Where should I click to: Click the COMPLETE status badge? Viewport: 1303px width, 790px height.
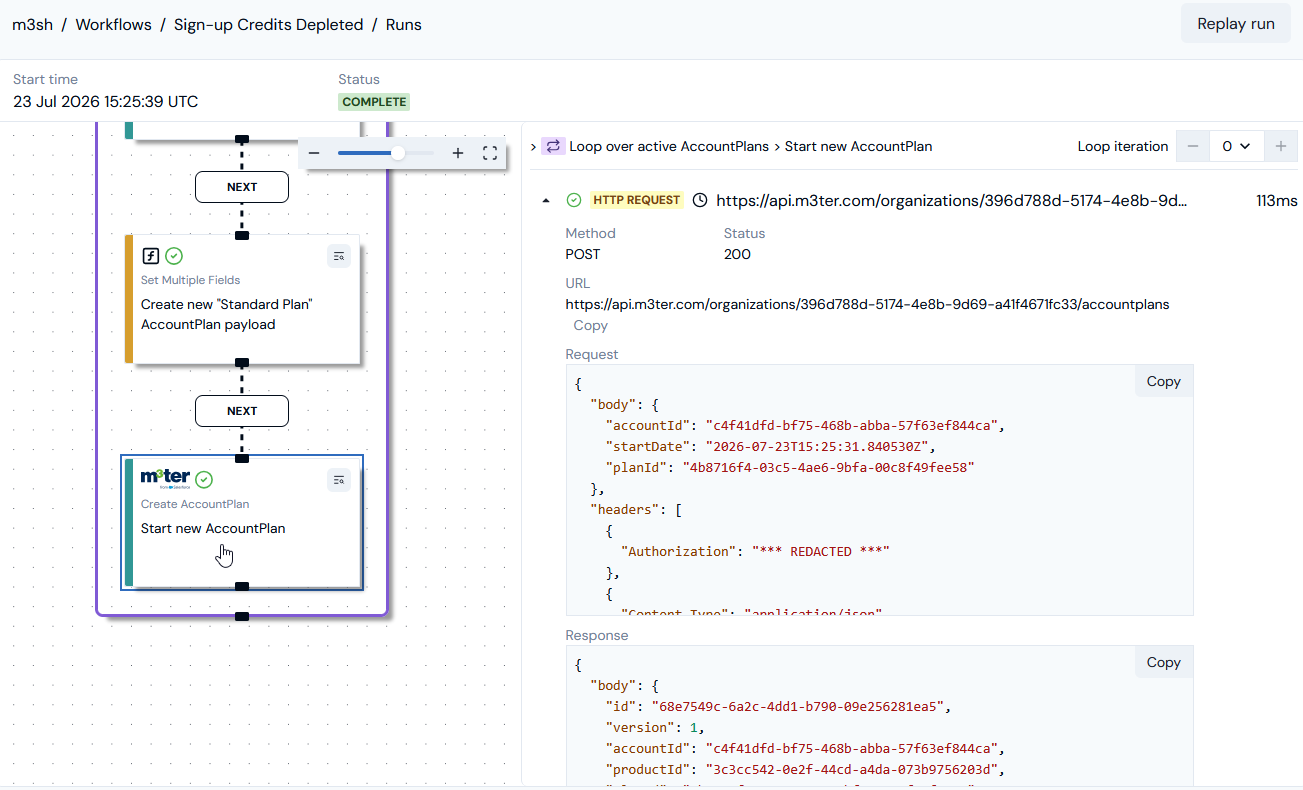(x=374, y=102)
